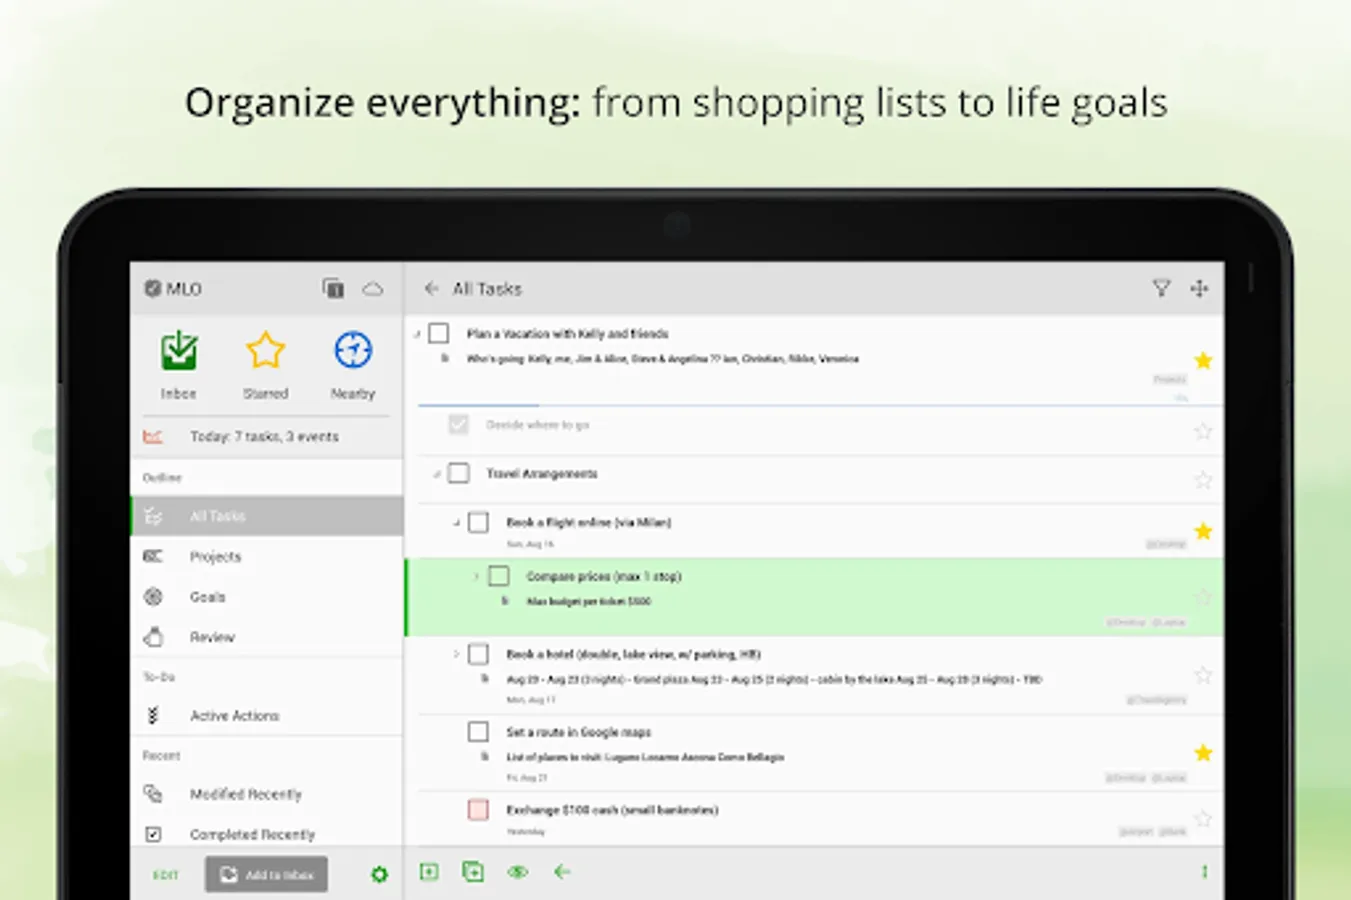Open the Nearby compass icon
The width and height of the screenshot is (1351, 900).
352,352
